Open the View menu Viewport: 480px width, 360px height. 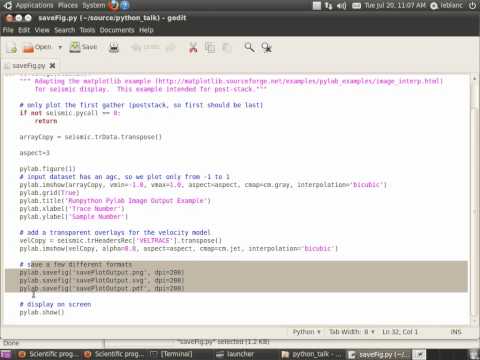tap(42, 30)
